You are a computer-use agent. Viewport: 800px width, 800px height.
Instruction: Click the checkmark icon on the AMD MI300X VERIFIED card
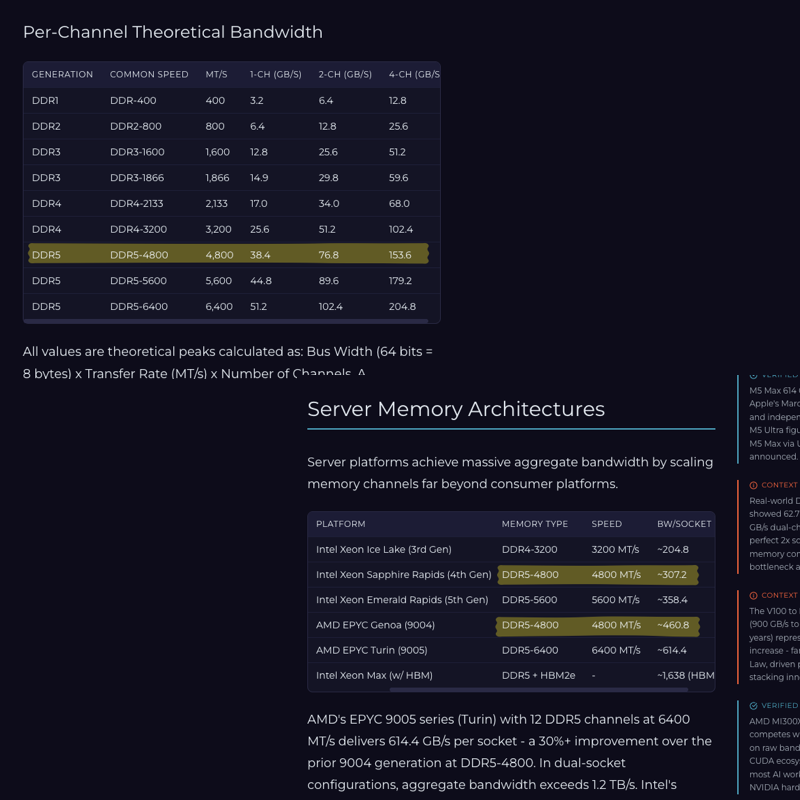753,706
